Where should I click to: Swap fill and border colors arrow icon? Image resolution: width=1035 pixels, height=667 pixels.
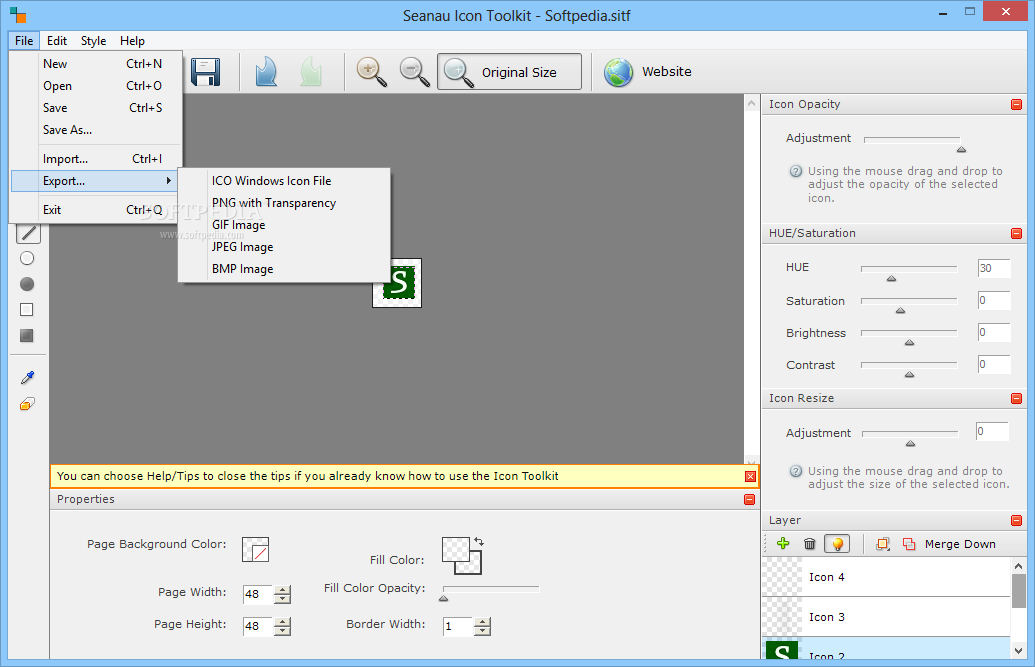[479, 542]
